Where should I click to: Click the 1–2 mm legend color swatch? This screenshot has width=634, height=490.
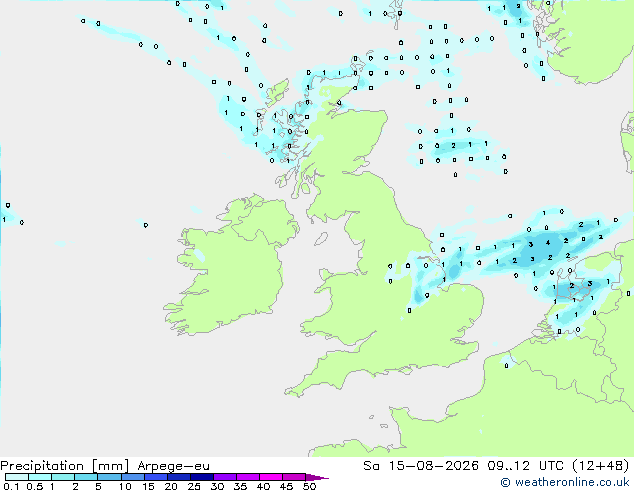pyautogui.click(x=63, y=477)
